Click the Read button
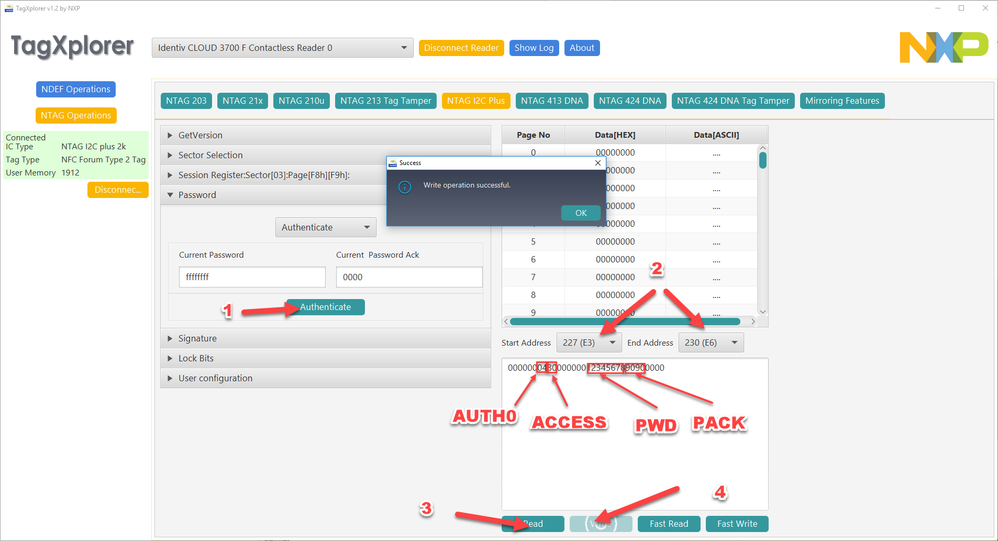Screen dimensions: 998x541 pos(533,524)
